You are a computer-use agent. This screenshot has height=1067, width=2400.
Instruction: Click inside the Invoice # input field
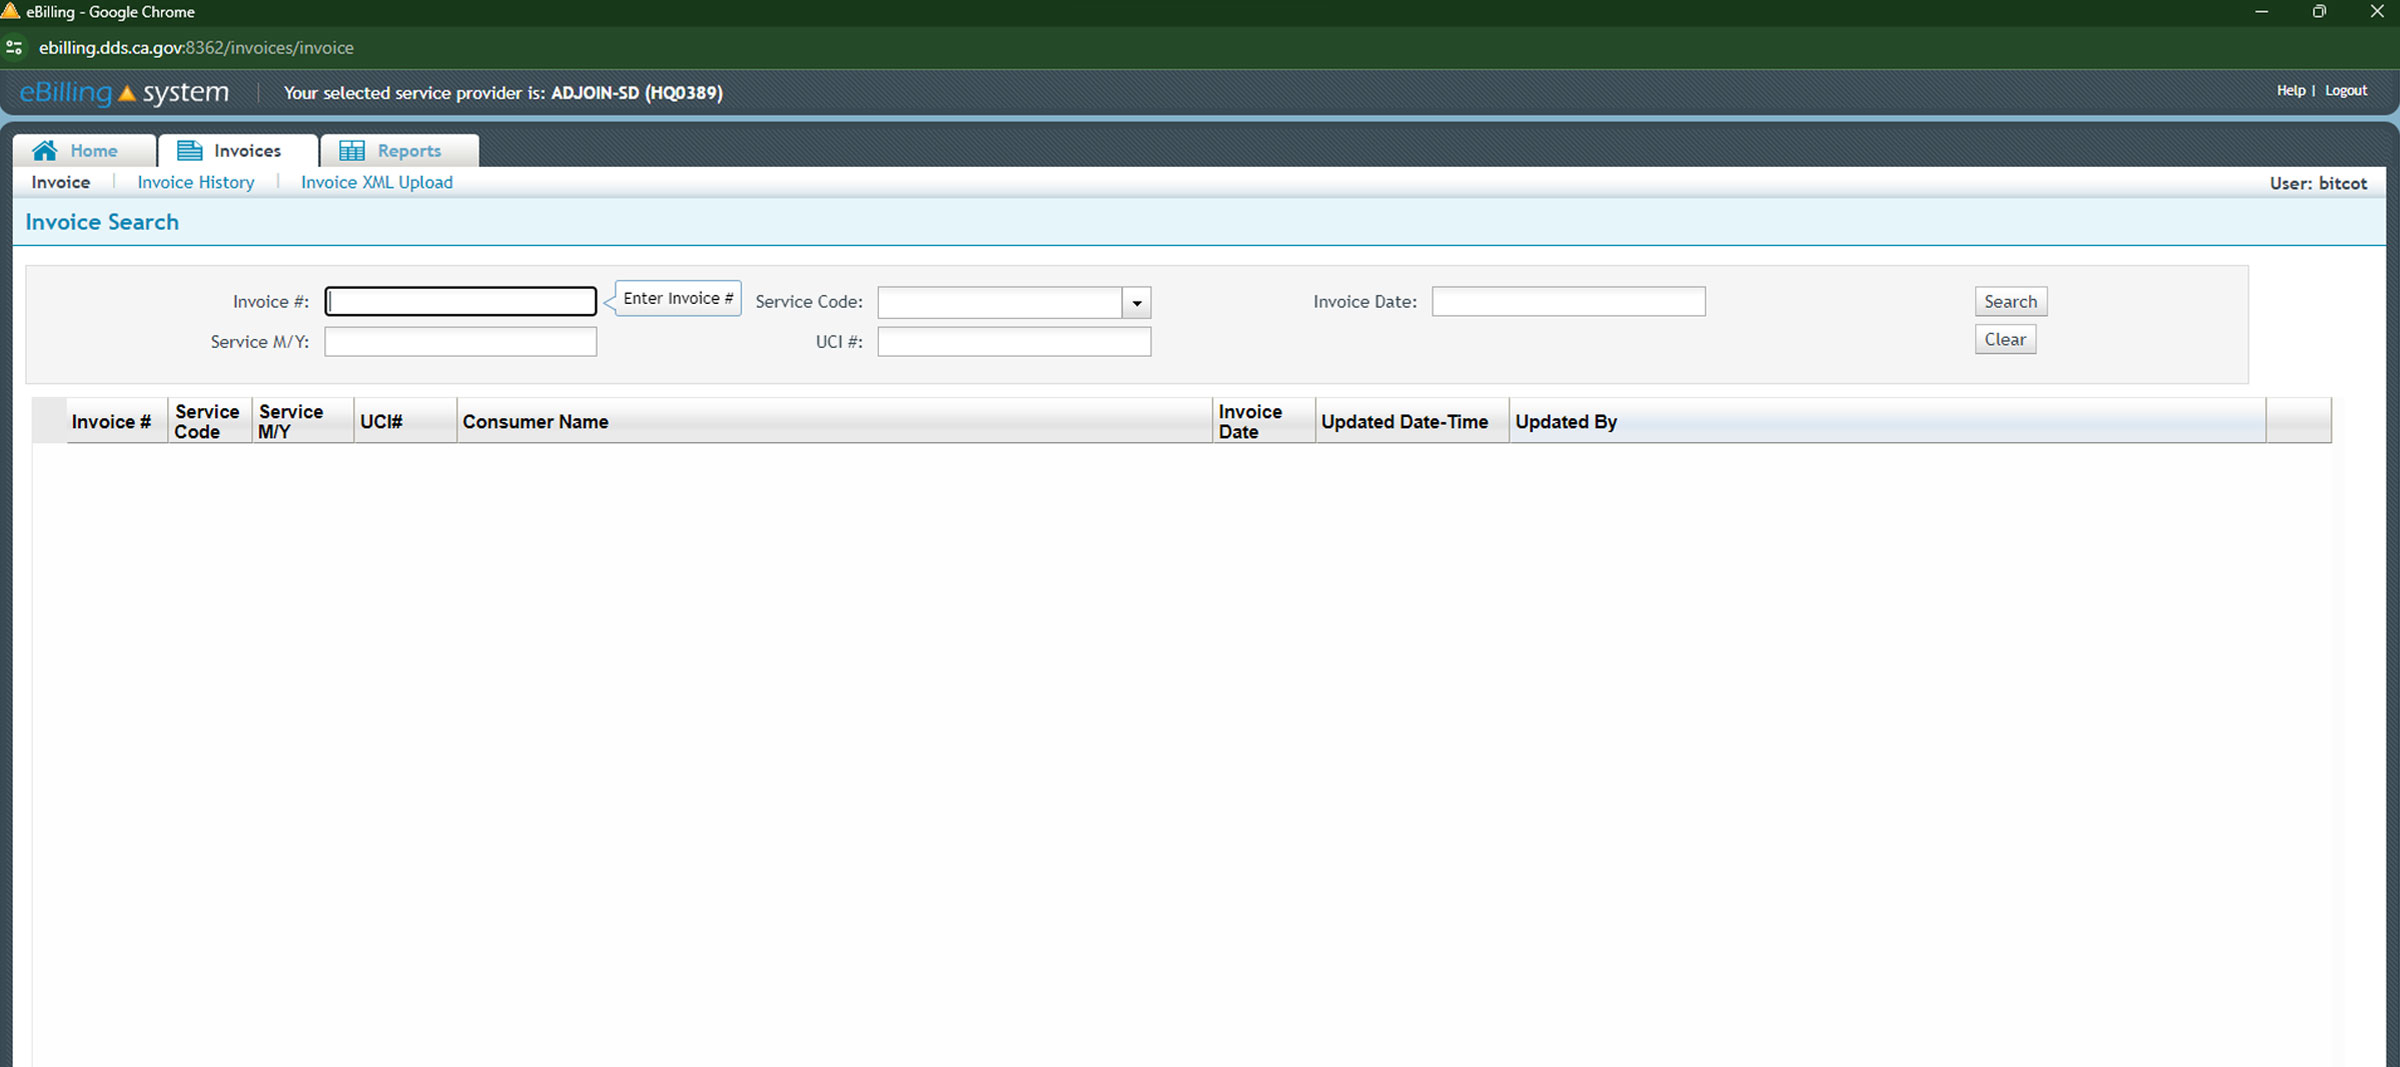click(x=460, y=300)
